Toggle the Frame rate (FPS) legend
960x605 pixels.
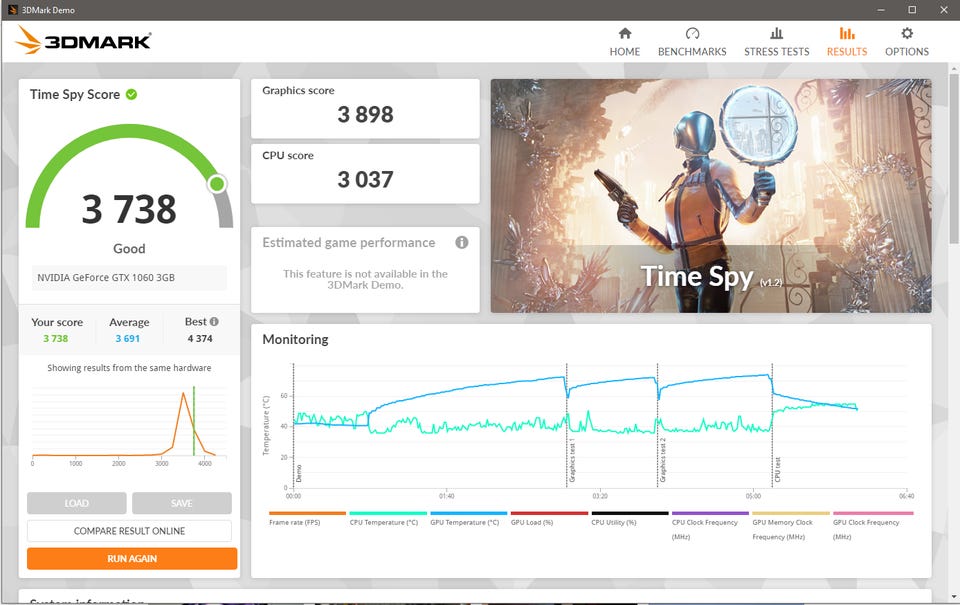click(307, 519)
